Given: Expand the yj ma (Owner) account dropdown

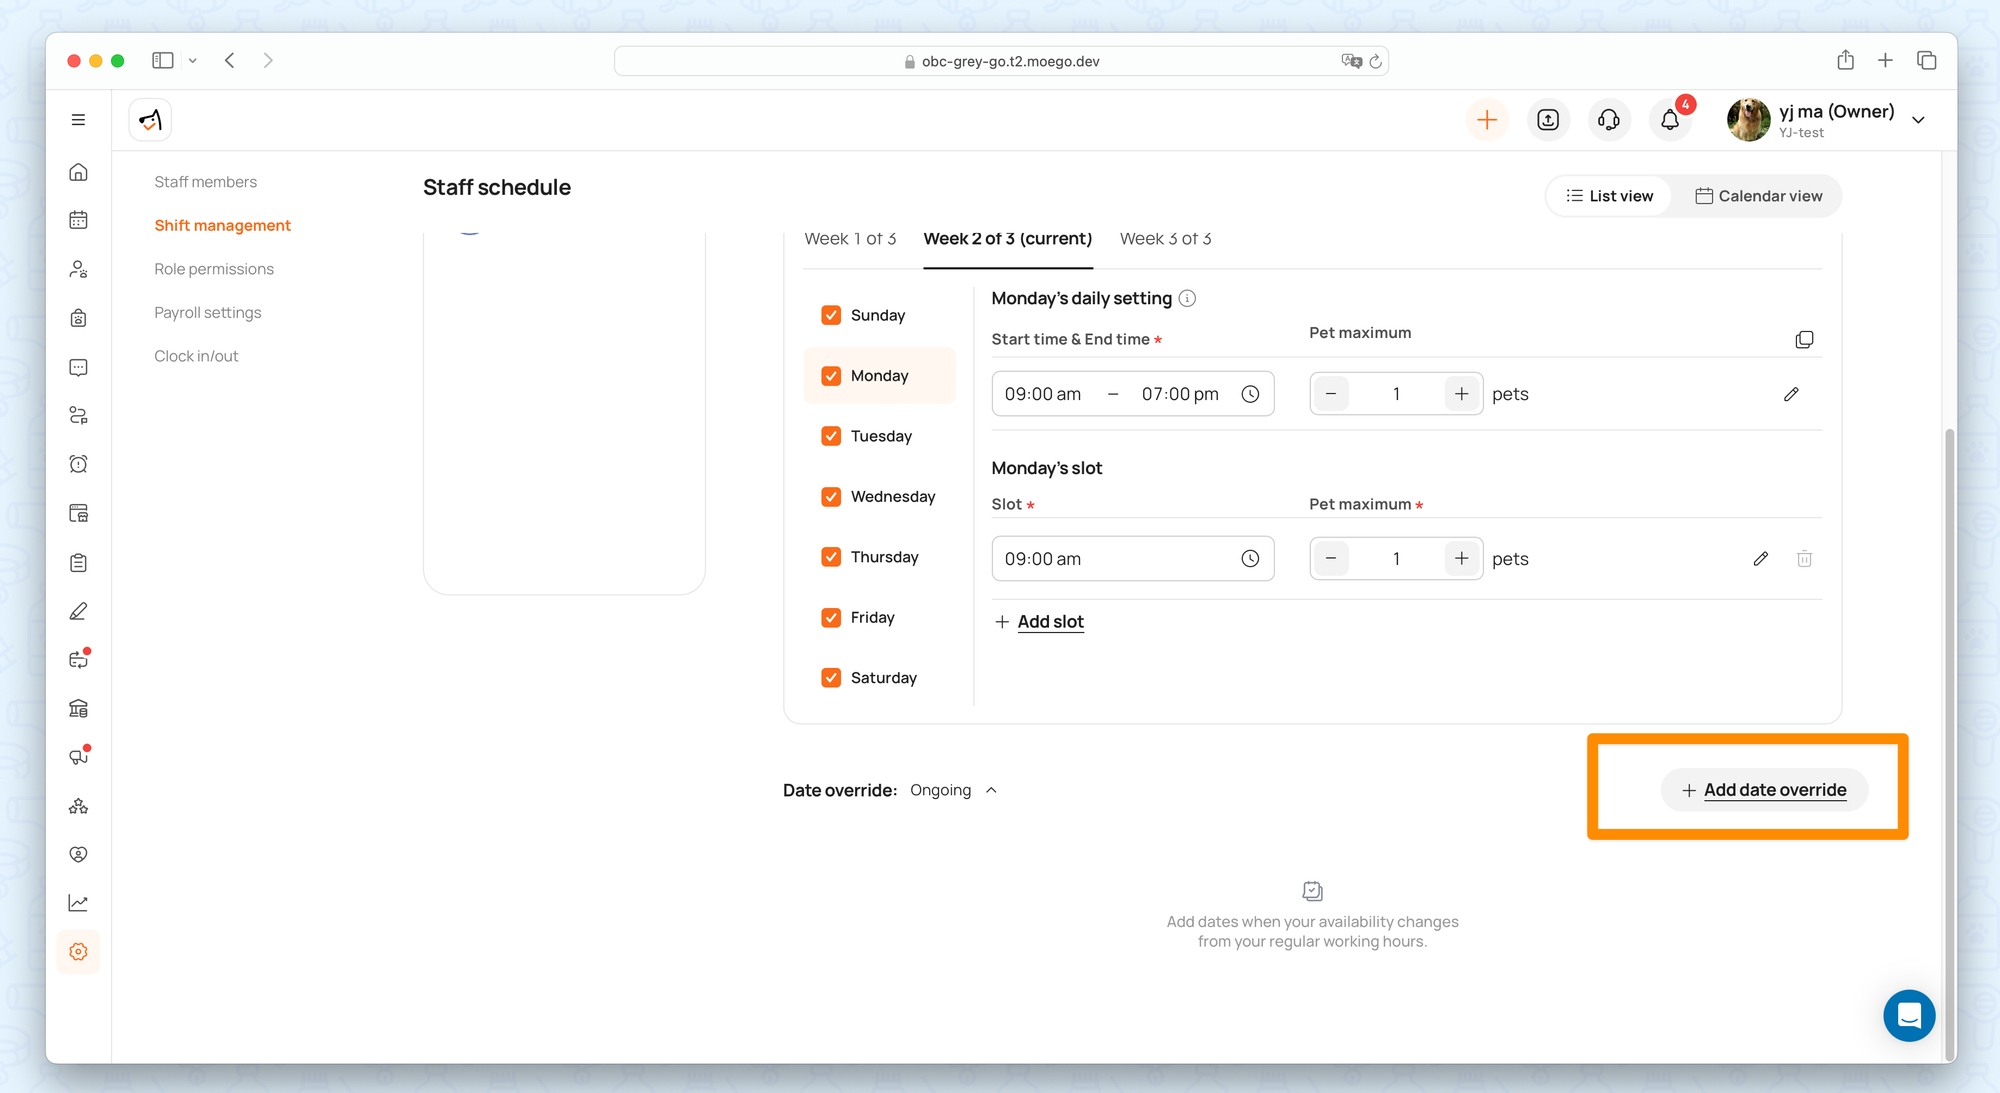Looking at the screenshot, I should pos(1918,120).
